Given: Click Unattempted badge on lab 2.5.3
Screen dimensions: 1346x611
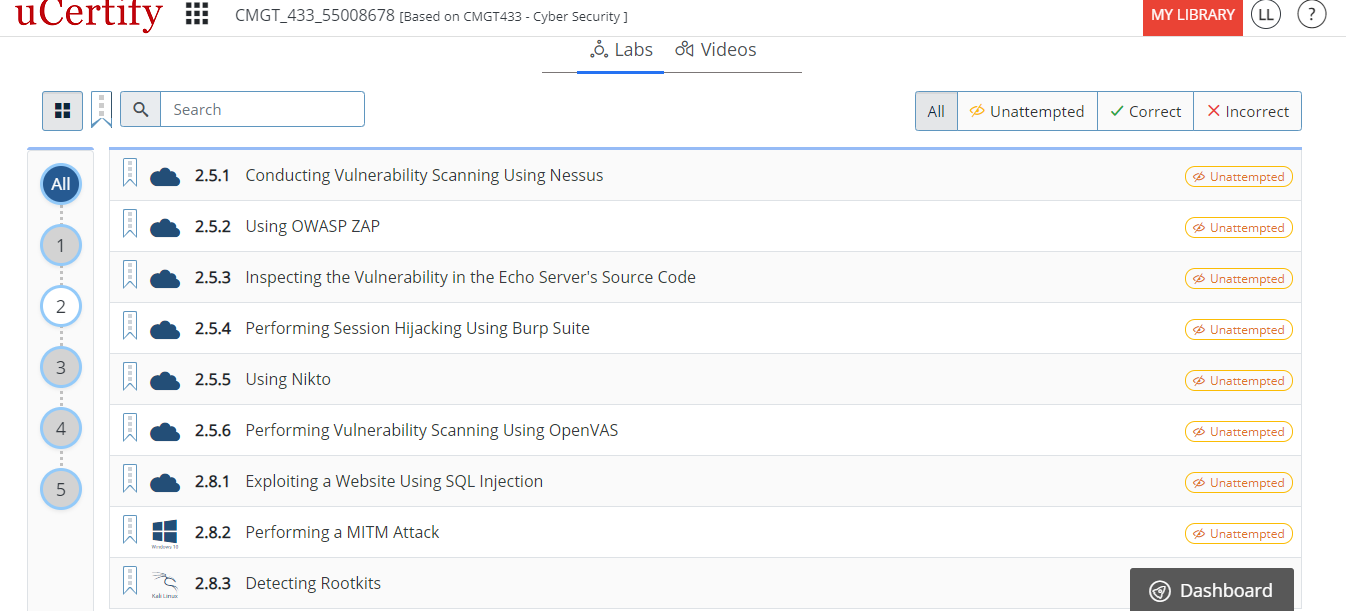Looking at the screenshot, I should tap(1239, 279).
